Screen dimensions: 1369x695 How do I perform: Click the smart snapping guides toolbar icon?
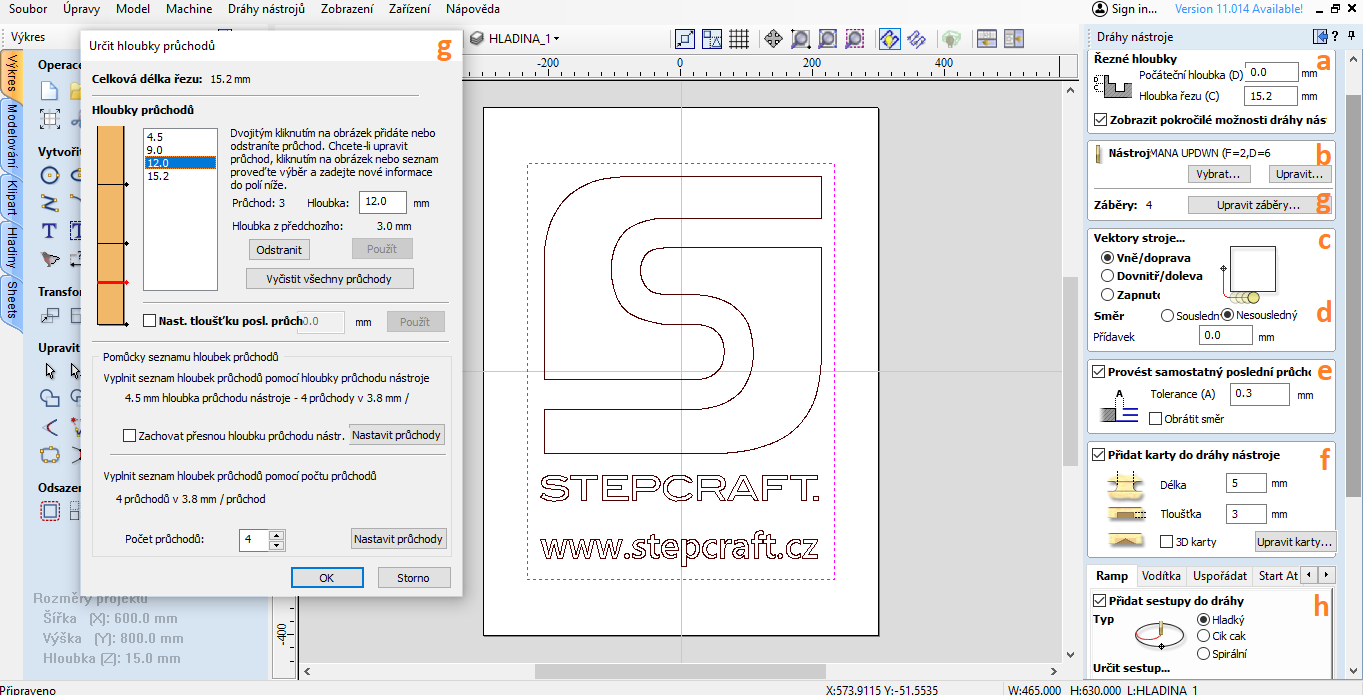click(712, 39)
